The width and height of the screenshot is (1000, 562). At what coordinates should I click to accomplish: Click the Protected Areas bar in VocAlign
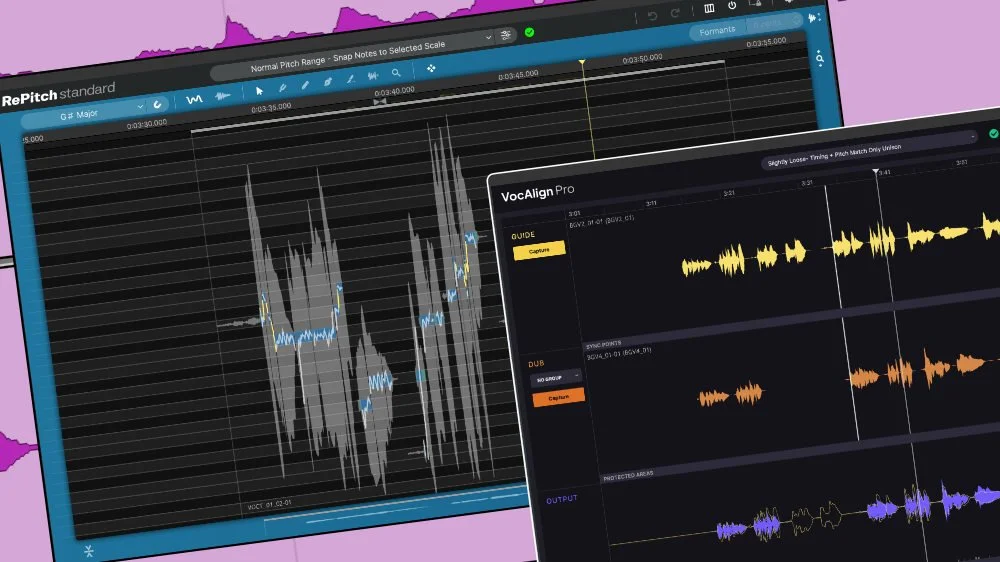pyautogui.click(x=800, y=453)
